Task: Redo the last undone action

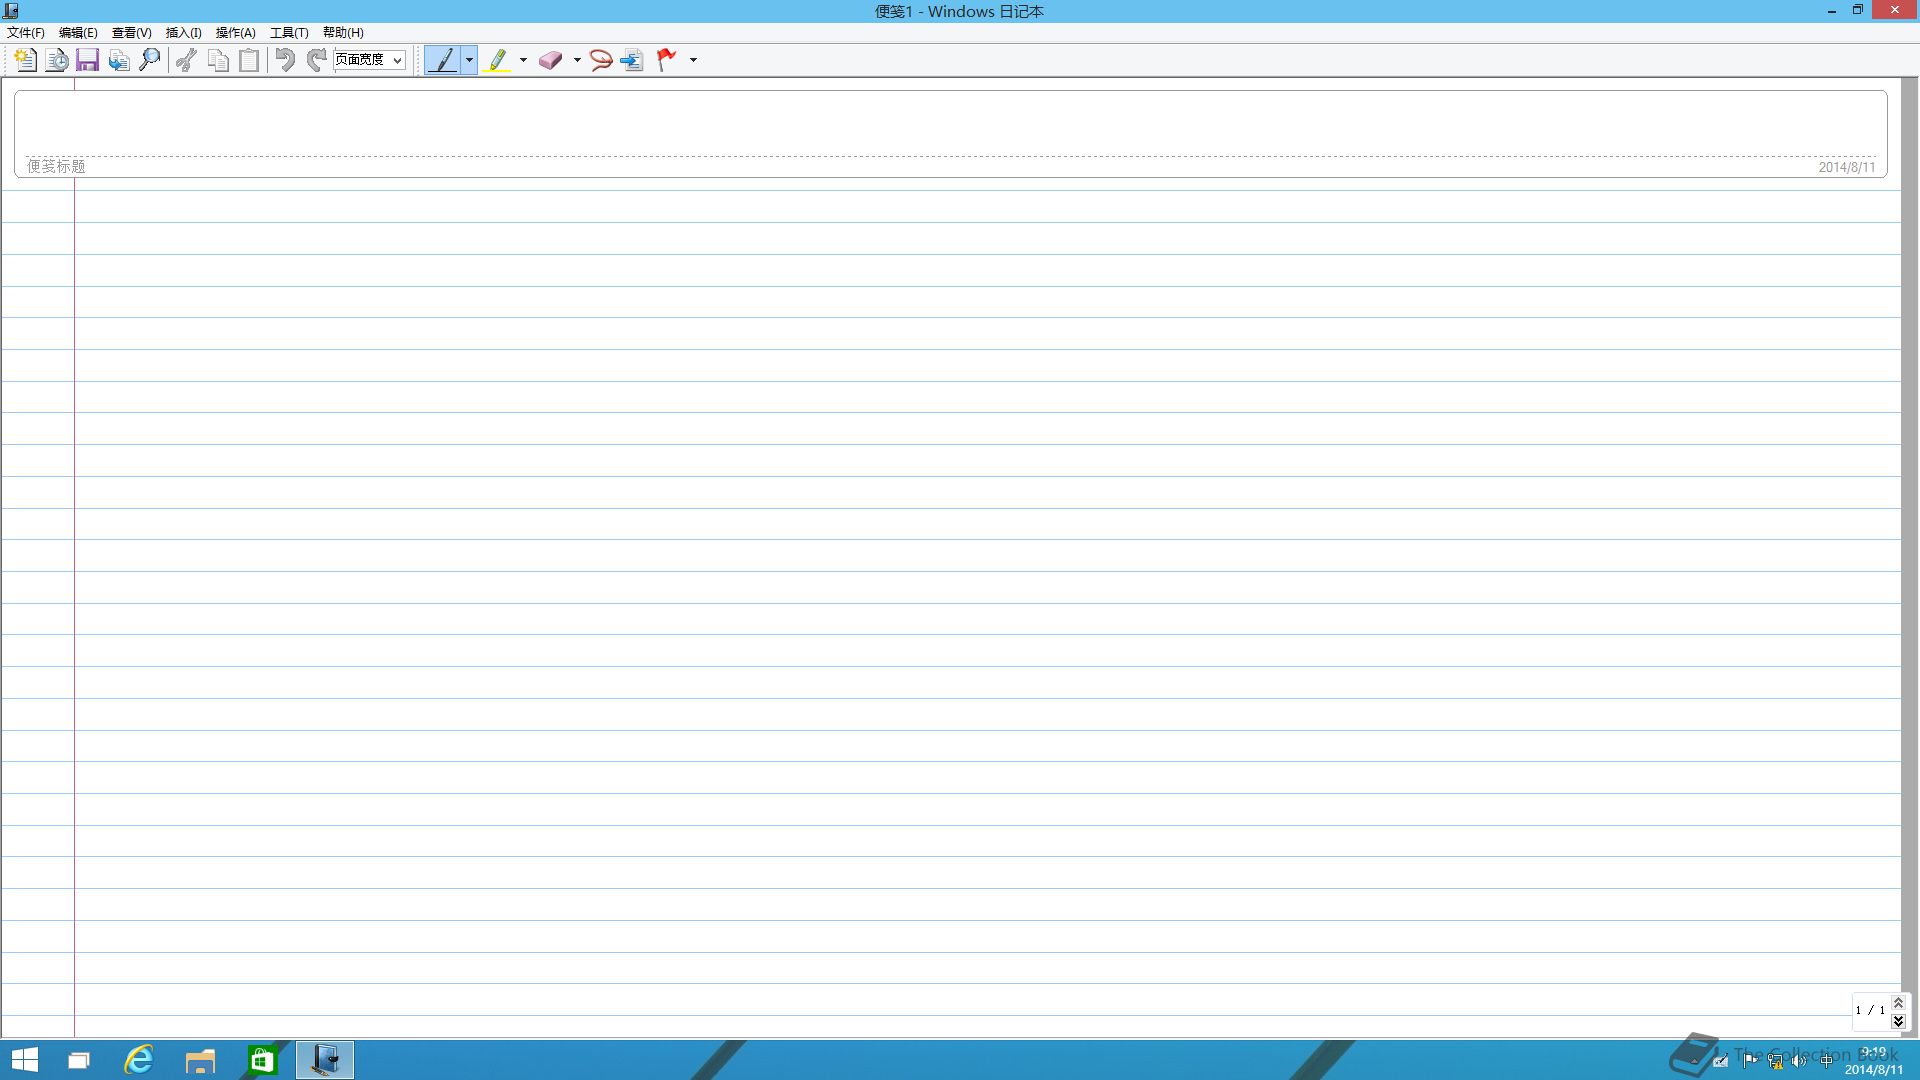Action: 316,60
